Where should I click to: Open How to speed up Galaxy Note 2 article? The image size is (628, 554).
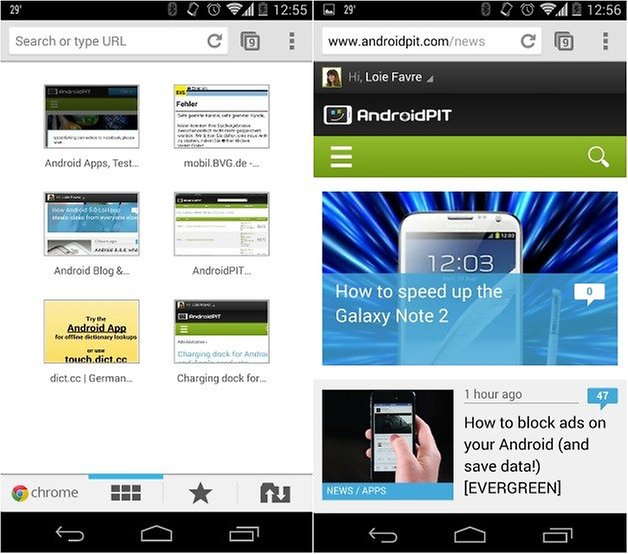click(470, 278)
